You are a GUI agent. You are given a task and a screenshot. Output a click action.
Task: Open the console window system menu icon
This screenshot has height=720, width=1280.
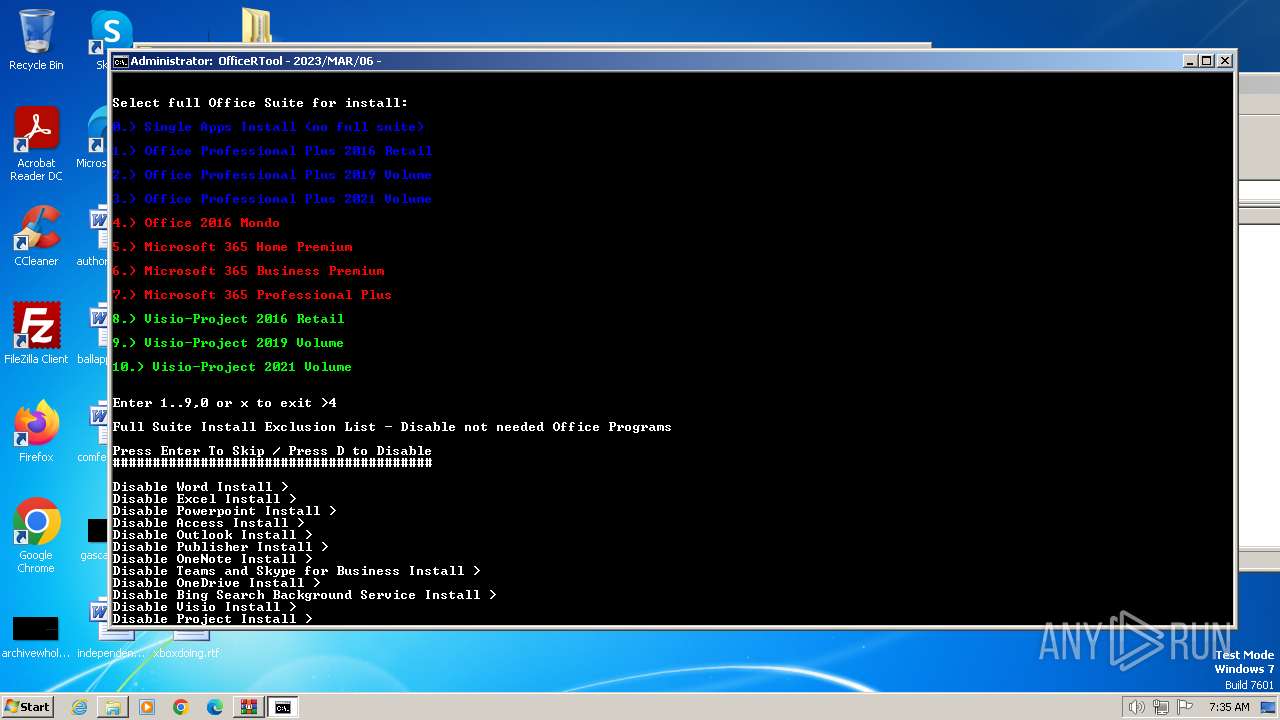[x=120, y=61]
